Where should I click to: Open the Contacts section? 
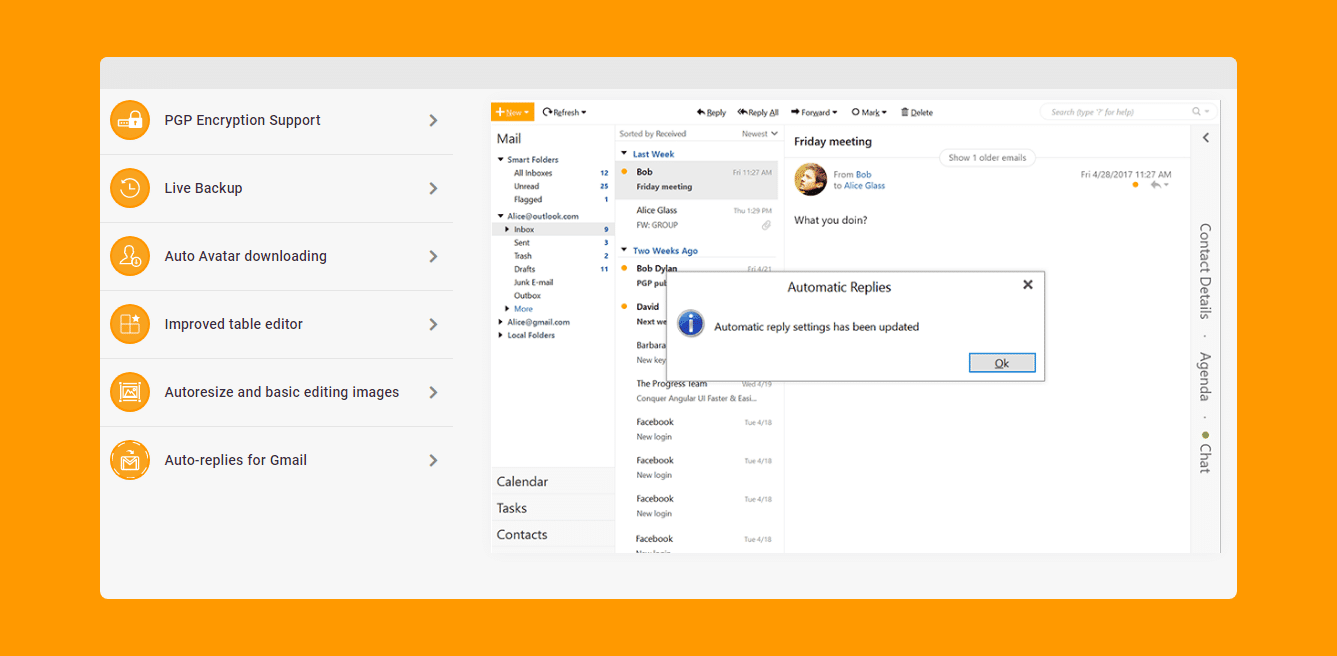522,535
